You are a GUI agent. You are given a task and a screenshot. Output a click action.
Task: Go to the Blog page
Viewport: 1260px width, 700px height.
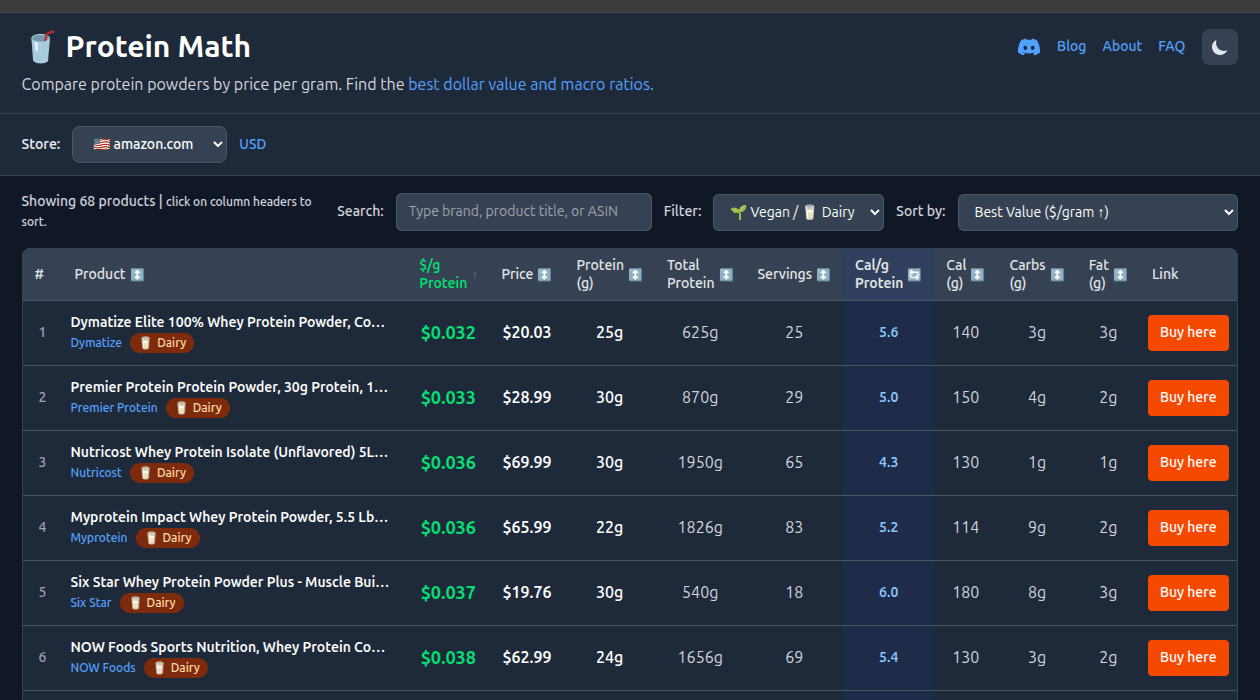coord(1071,46)
